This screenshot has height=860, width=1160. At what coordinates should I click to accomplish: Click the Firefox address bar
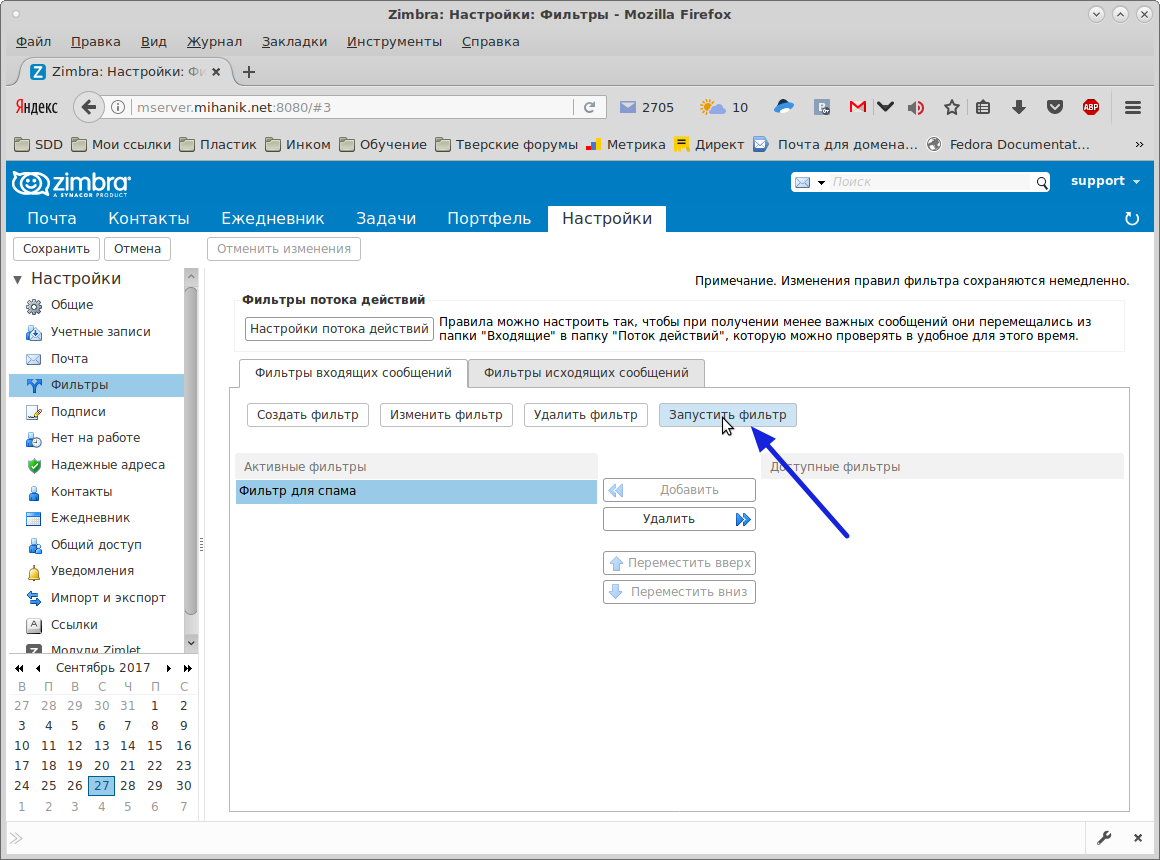pyautogui.click(x=353, y=107)
